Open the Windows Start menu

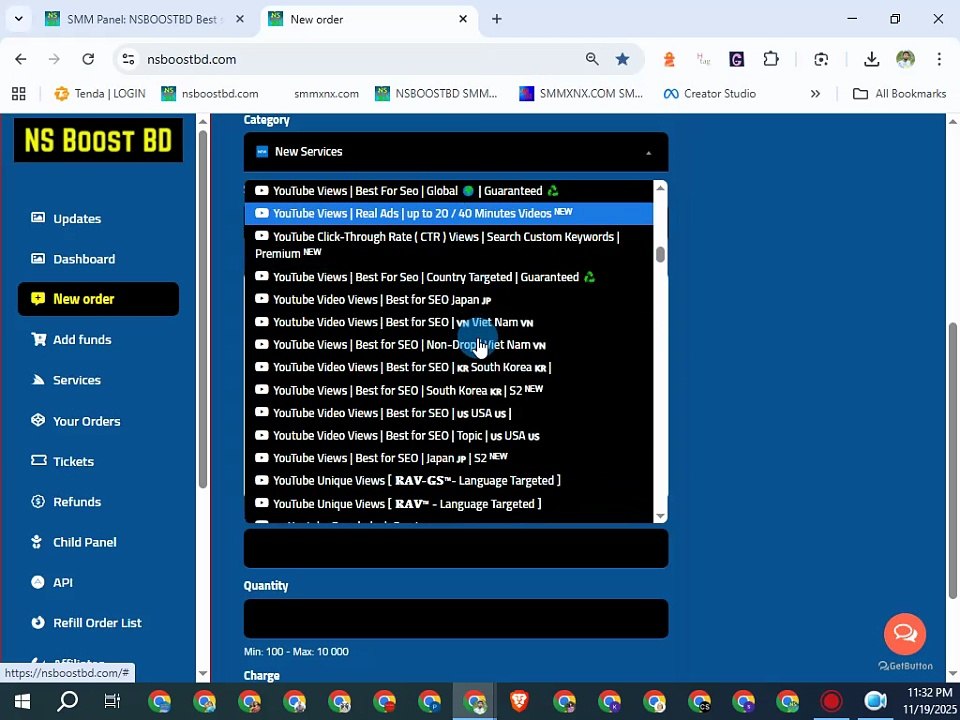pos(23,701)
